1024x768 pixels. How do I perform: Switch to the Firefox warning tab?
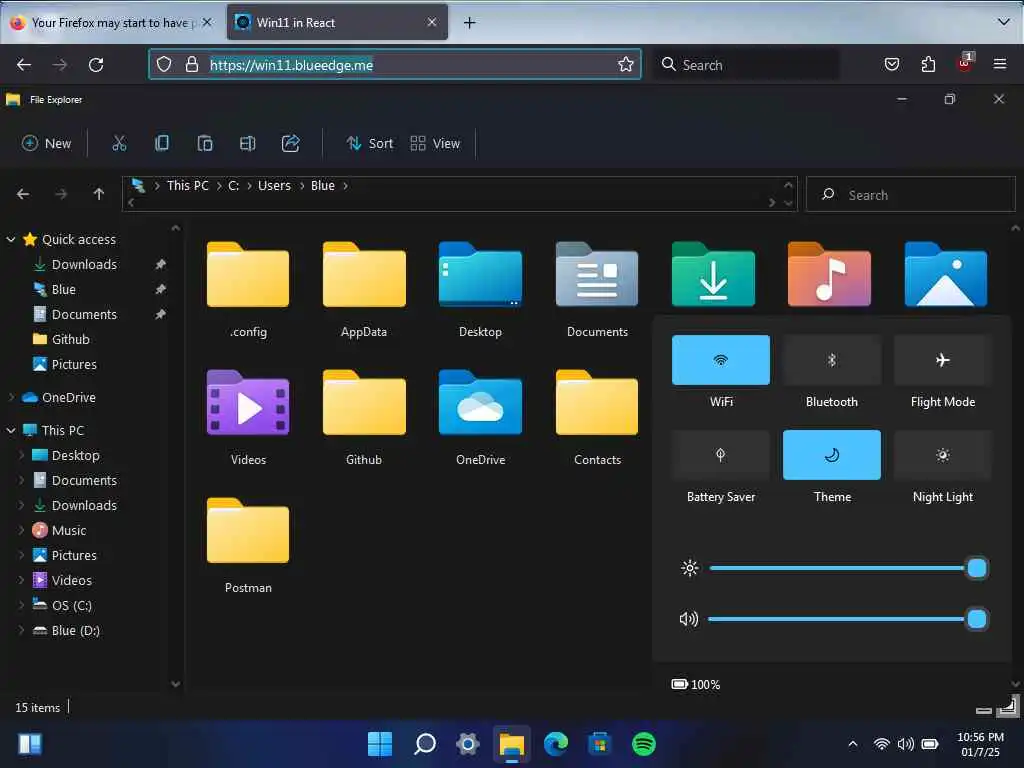[x=112, y=23]
